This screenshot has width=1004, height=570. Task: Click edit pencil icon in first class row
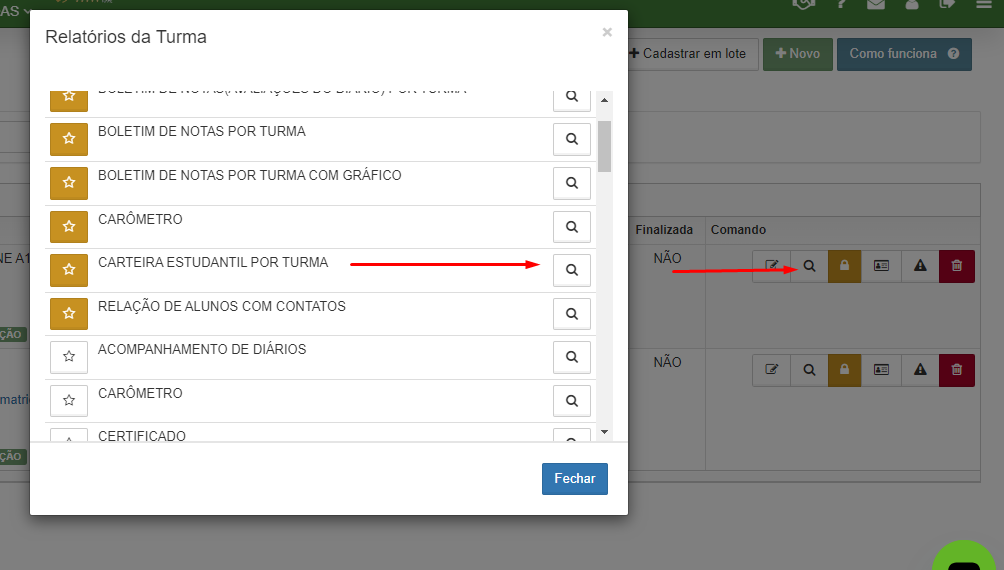(x=772, y=266)
